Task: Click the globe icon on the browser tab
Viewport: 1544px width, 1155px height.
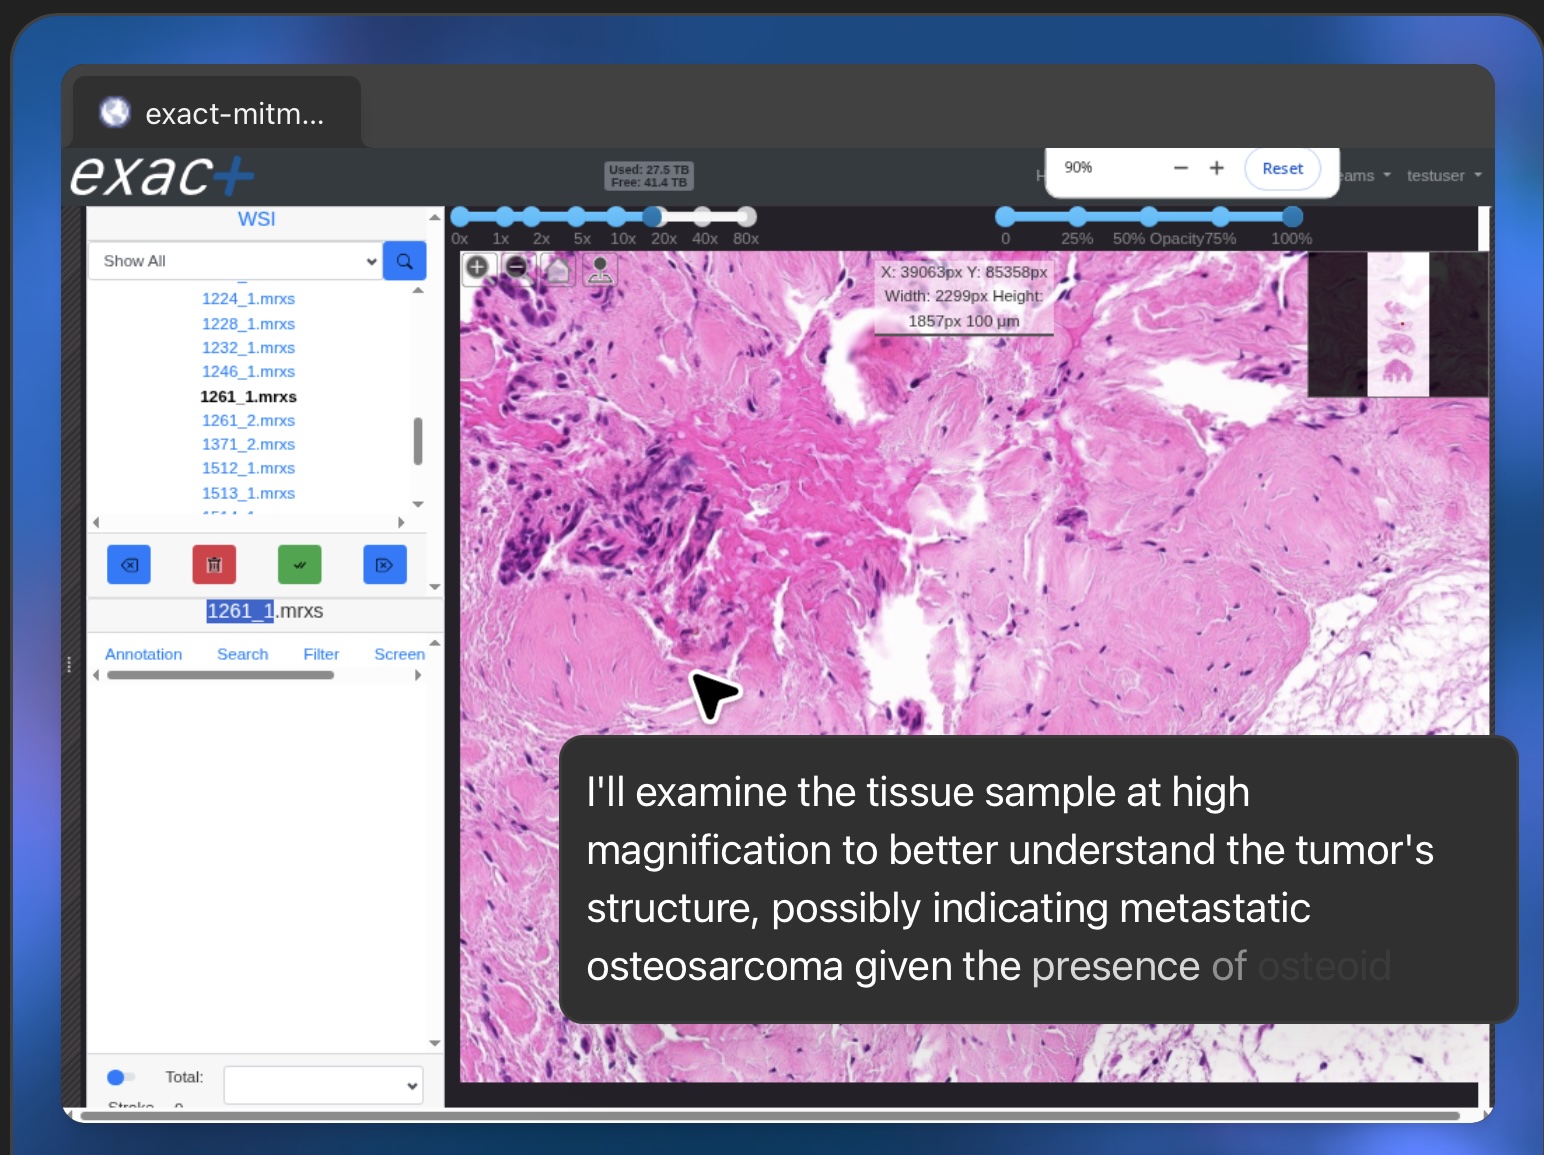Action: 115,113
